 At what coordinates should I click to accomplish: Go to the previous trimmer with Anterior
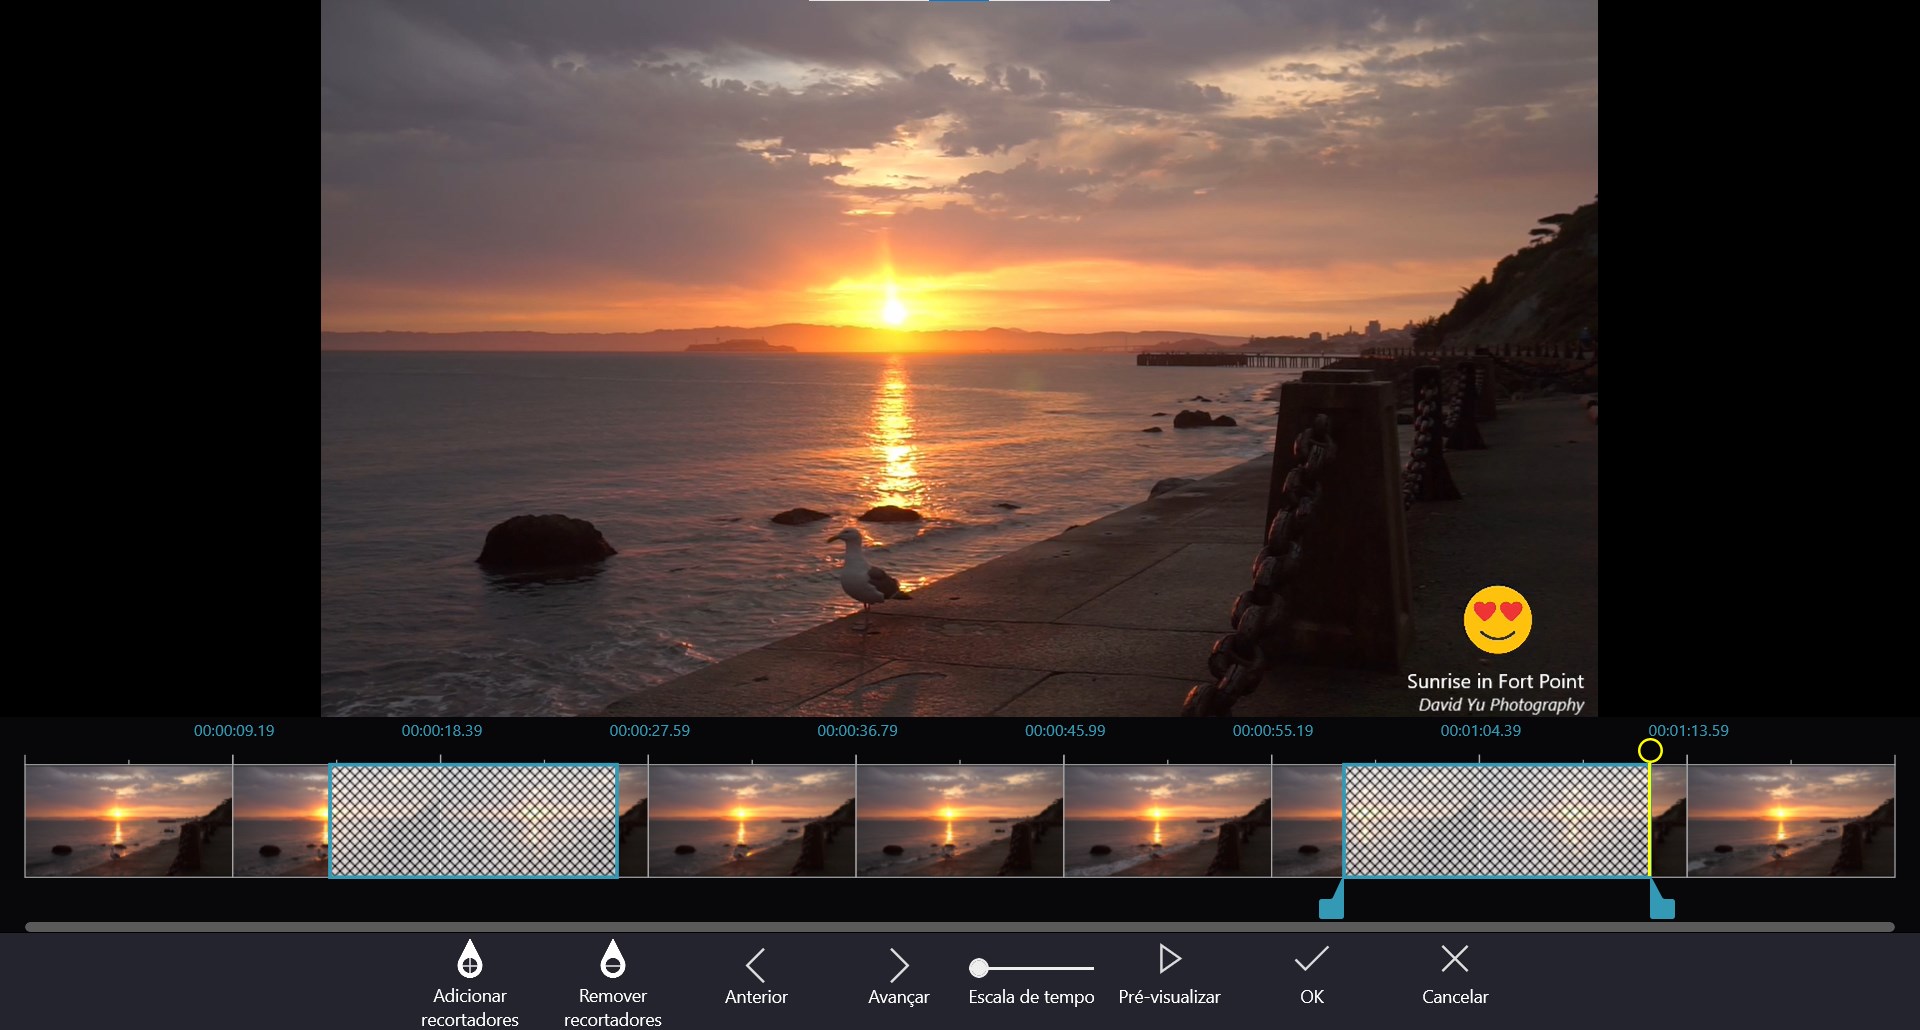(756, 965)
